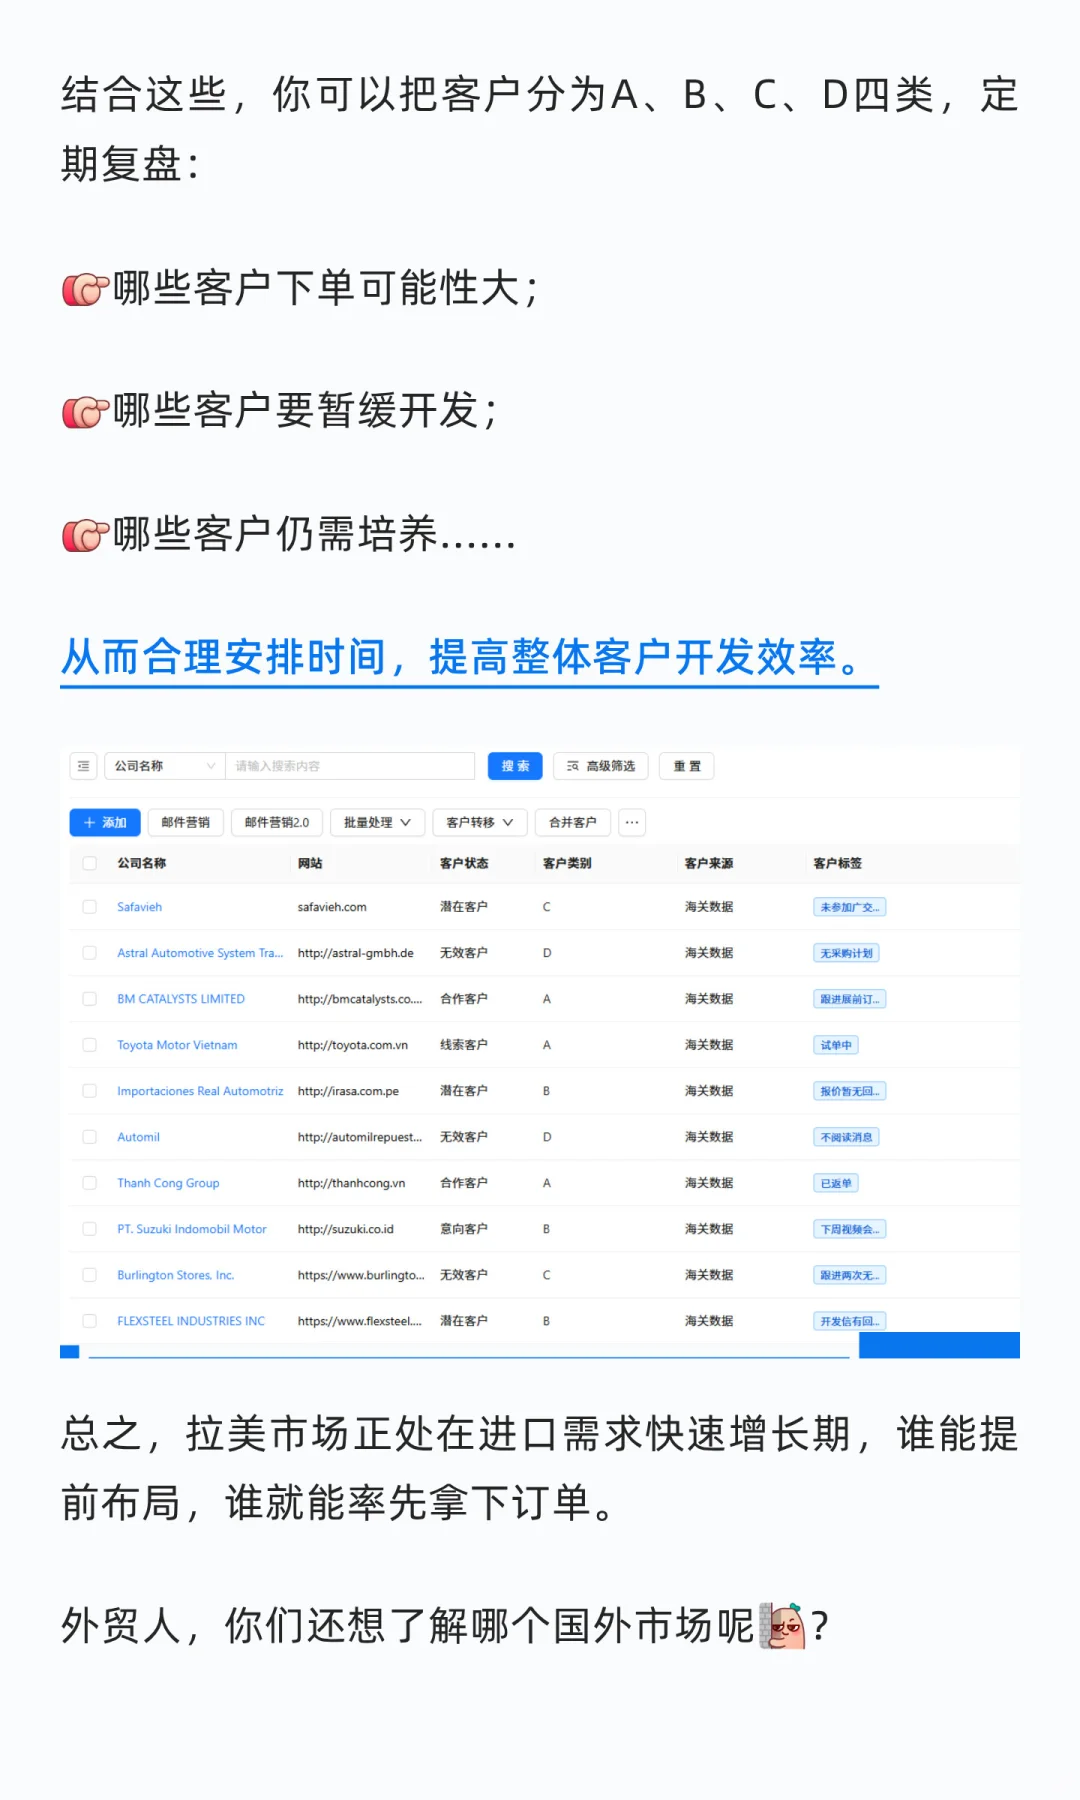The width and height of the screenshot is (1080, 1800).
Task: Check the FLEXSTEEL INDUSTRIES INC row checkbox
Action: pos(90,1321)
